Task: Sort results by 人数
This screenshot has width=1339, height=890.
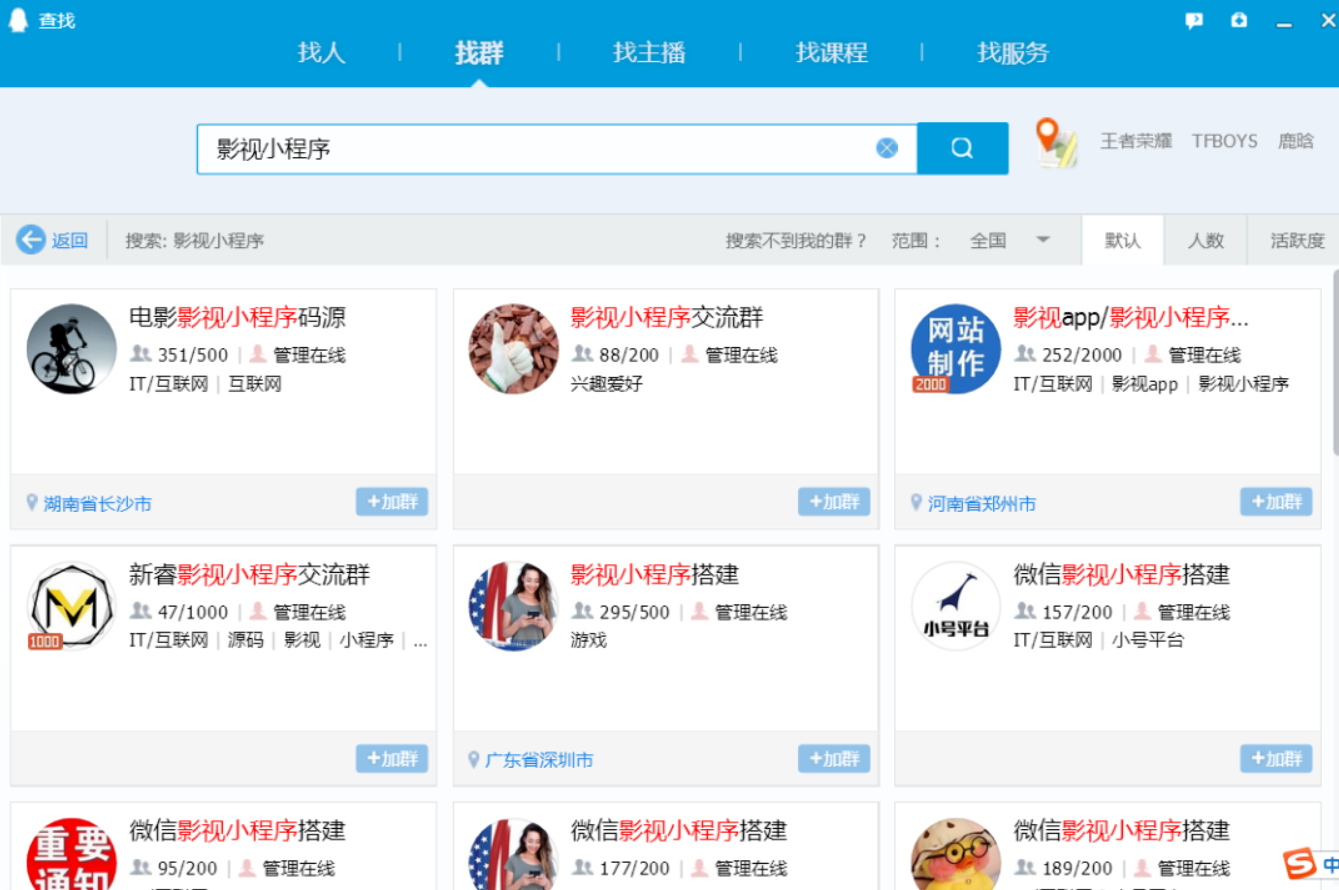Action: [x=1206, y=240]
